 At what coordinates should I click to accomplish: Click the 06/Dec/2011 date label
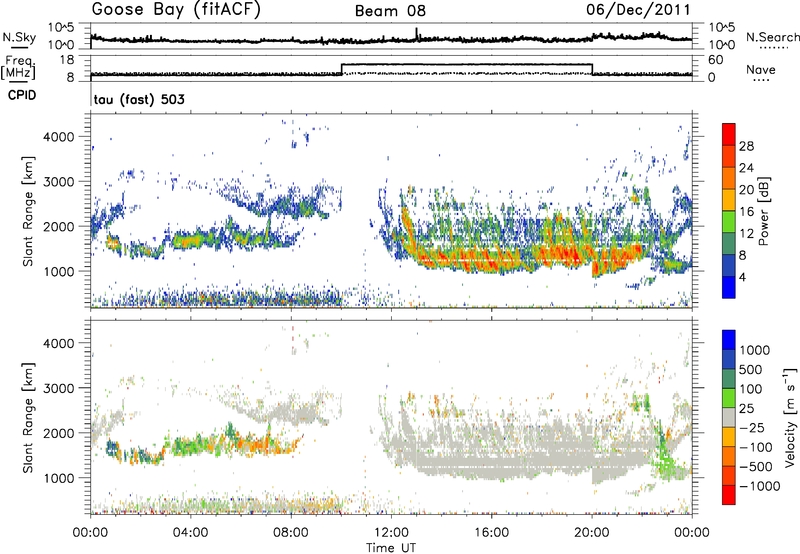point(638,10)
